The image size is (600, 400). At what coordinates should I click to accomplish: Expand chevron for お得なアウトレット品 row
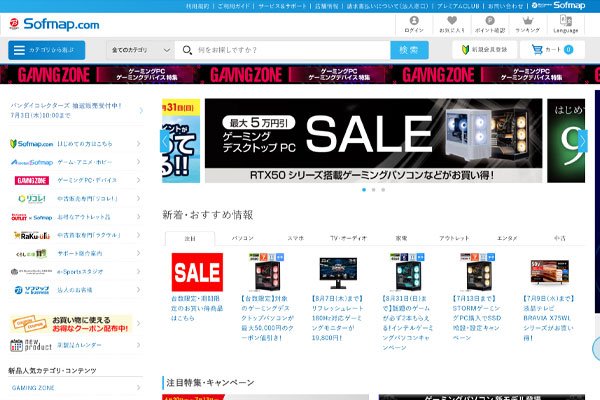[x=139, y=217]
